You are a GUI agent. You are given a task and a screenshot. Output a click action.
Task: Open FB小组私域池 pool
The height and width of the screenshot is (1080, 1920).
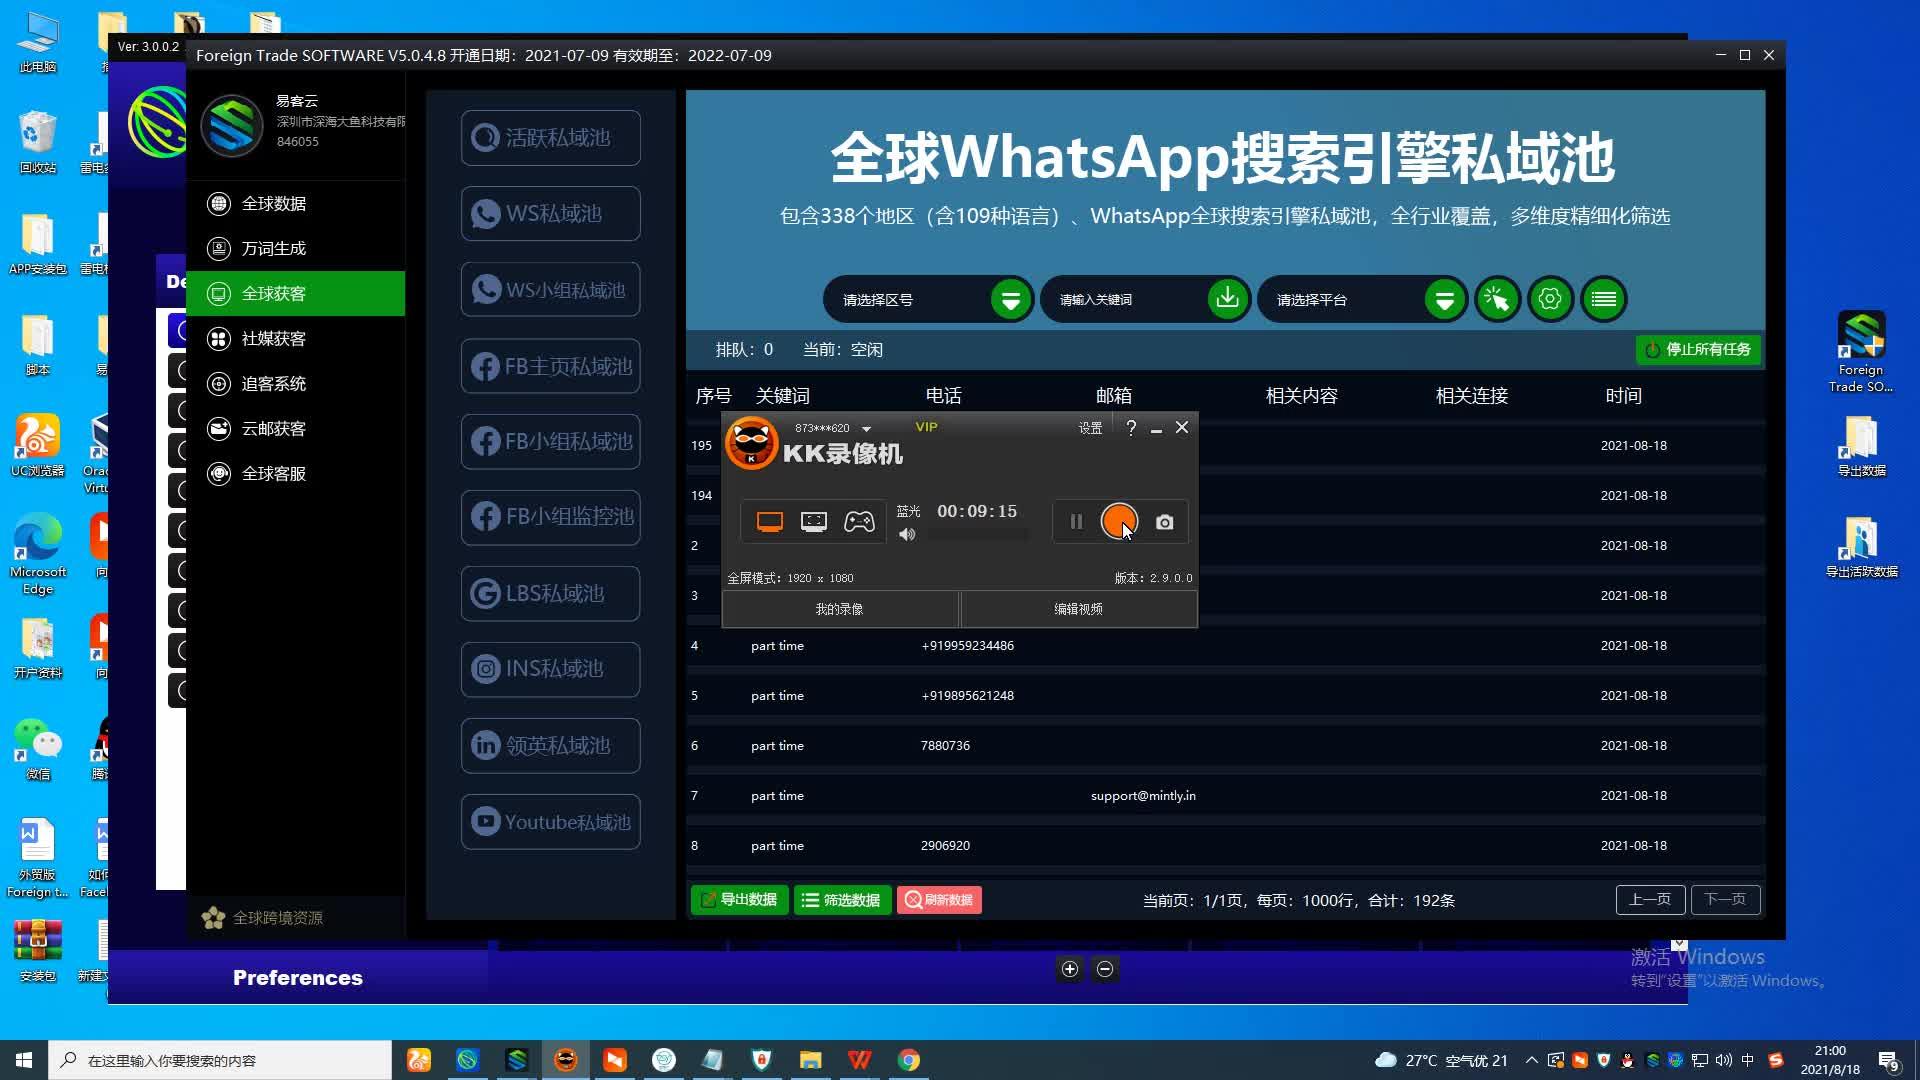point(551,442)
